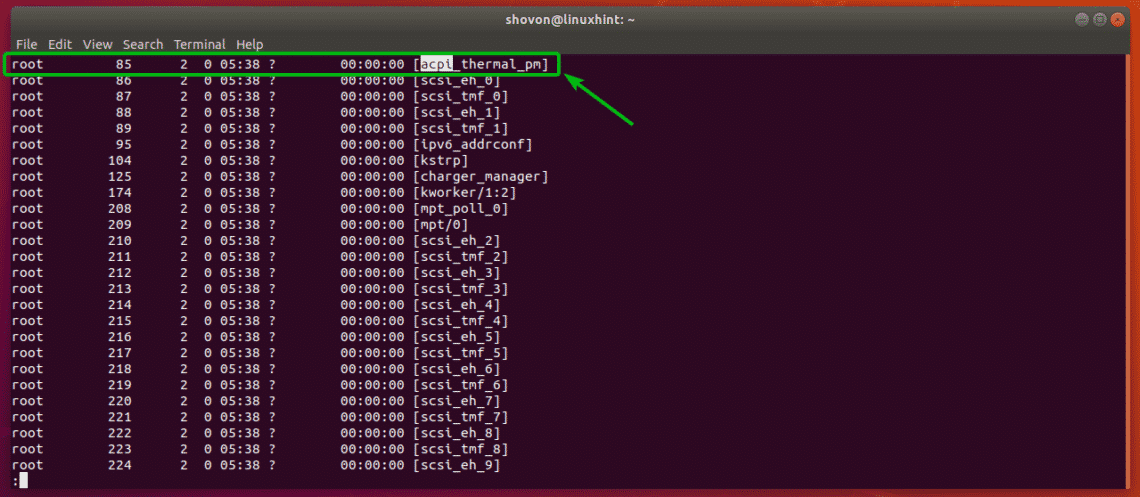Click the [scsi_tmf_0] process name

pyautogui.click(x=460, y=97)
